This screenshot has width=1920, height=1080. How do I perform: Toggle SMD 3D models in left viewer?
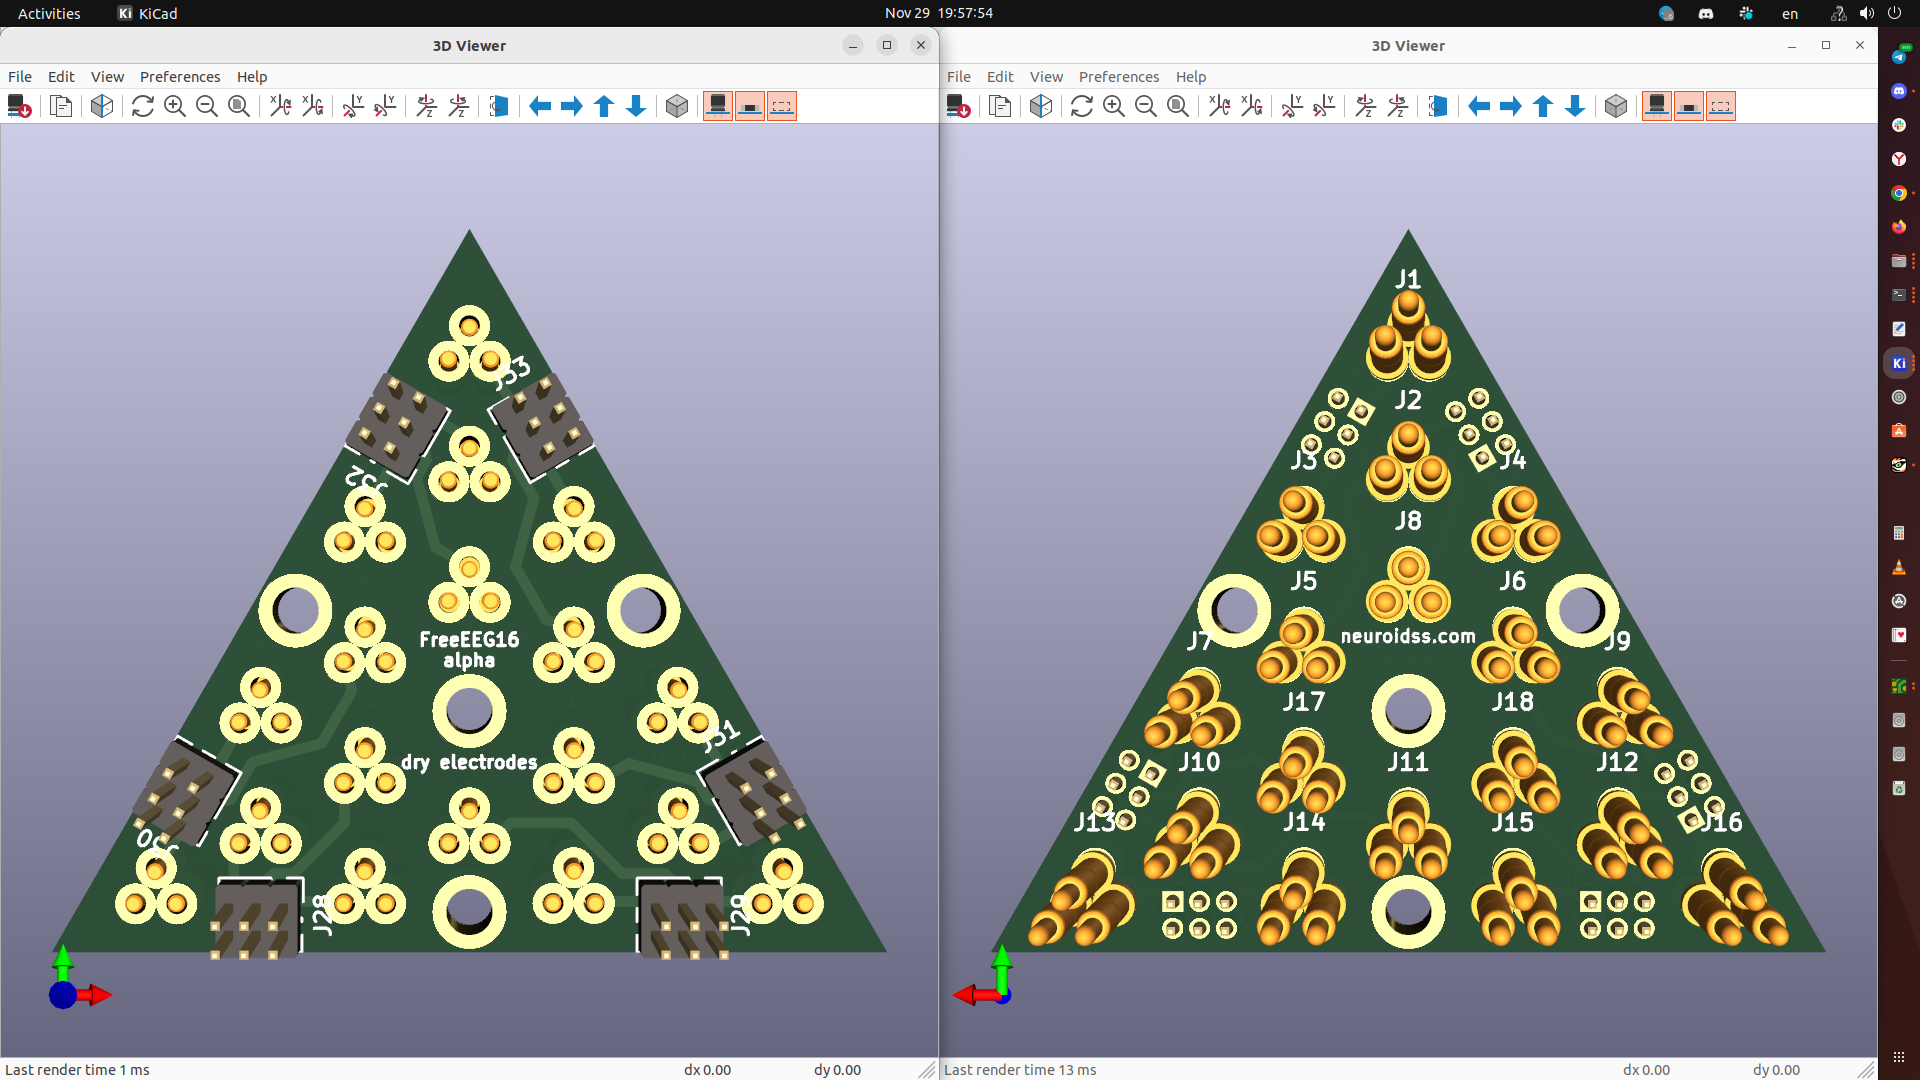click(750, 106)
